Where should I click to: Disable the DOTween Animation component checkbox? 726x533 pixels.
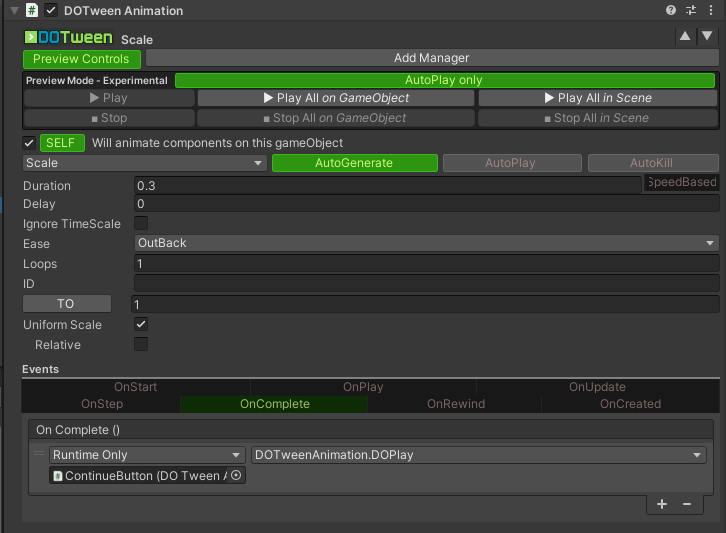[51, 10]
